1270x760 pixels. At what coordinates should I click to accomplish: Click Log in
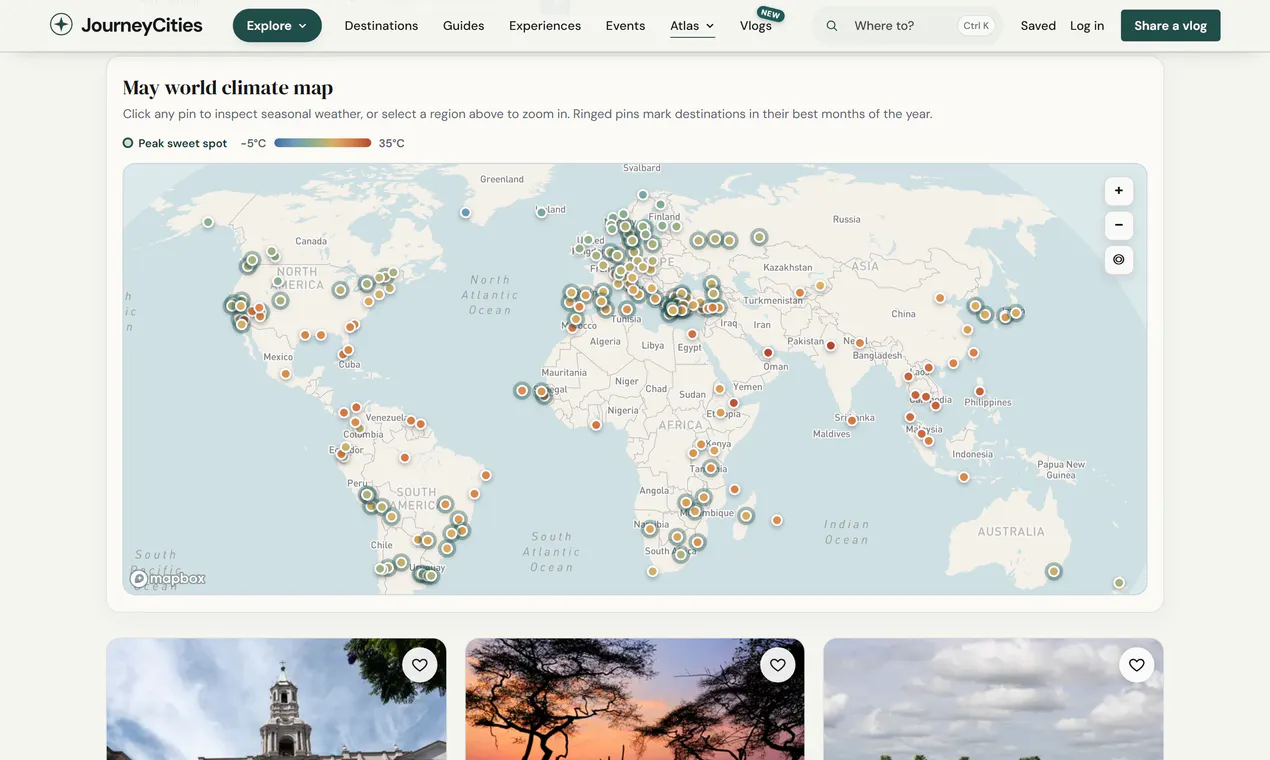[1087, 26]
